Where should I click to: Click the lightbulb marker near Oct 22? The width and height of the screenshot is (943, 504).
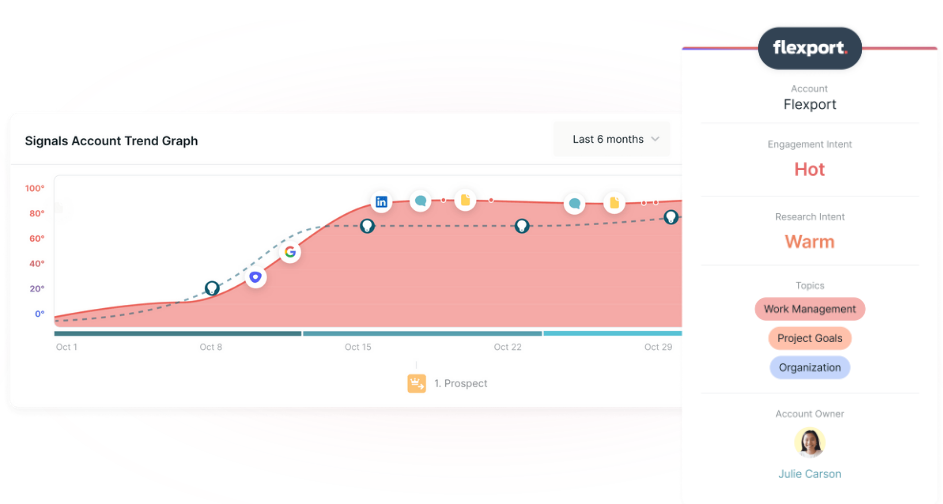coord(522,226)
